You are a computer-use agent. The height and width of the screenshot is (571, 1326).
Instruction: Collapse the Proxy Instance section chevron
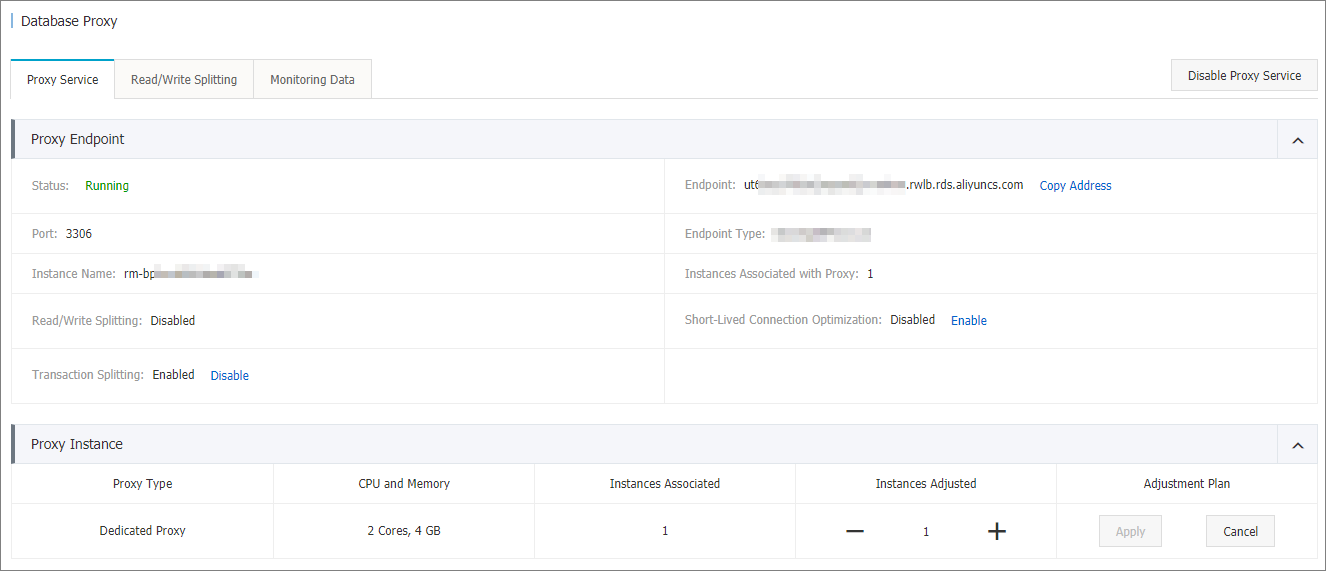coord(1297,445)
